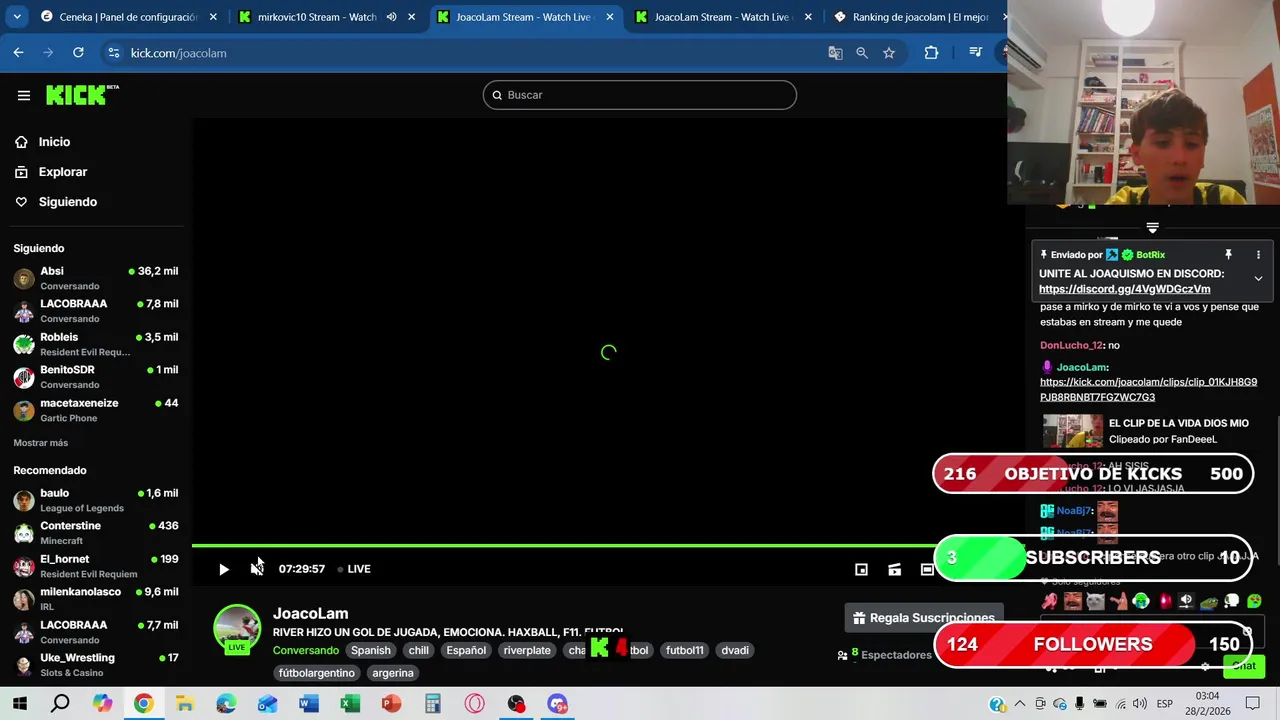This screenshot has width=1280, height=720.
Task: Select the fútbolargentino tag
Action: pos(317,673)
